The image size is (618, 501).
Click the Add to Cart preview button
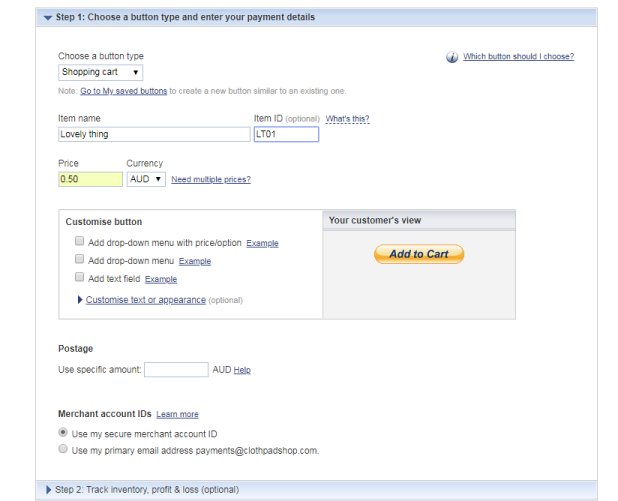419,254
